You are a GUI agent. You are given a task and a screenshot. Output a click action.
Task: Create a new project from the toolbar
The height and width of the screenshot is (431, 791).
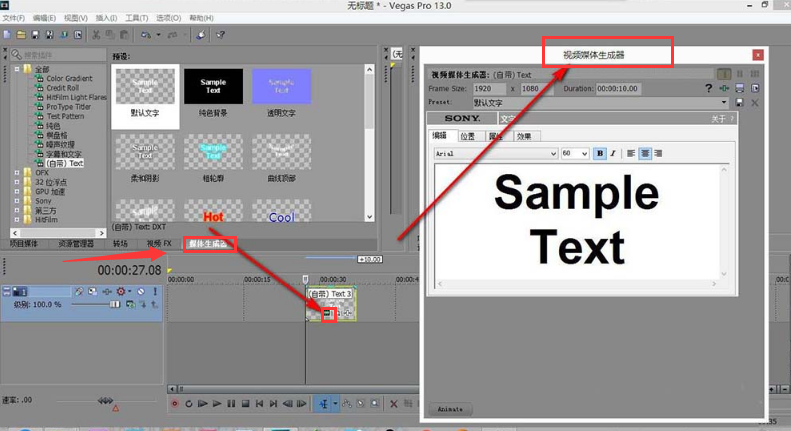[7, 35]
